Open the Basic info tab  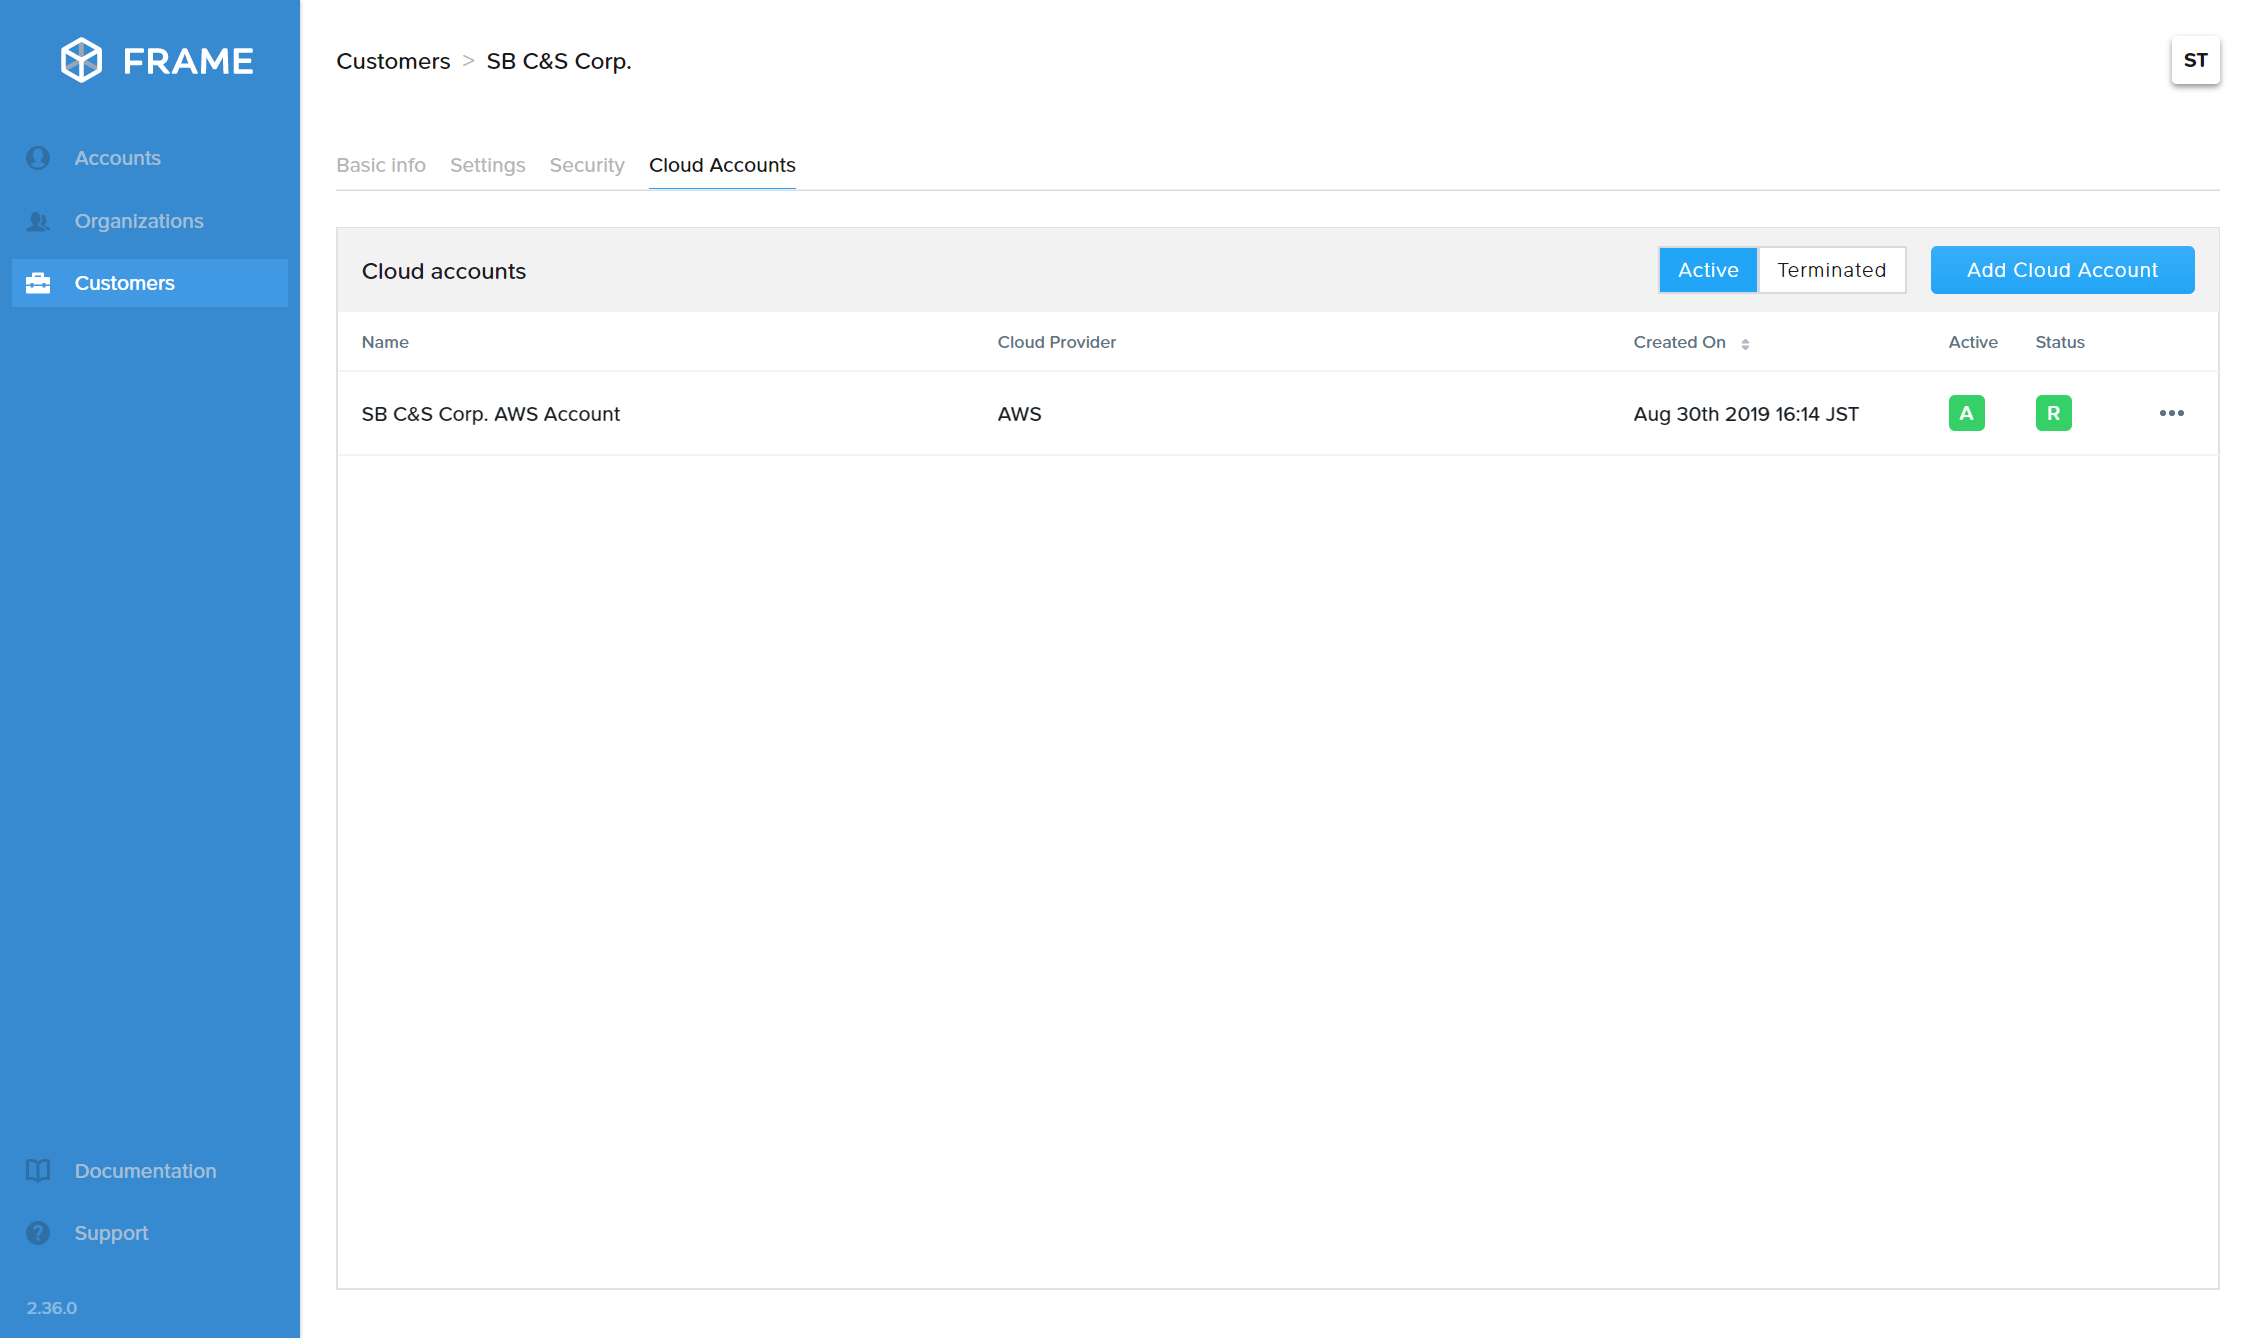coord(381,165)
